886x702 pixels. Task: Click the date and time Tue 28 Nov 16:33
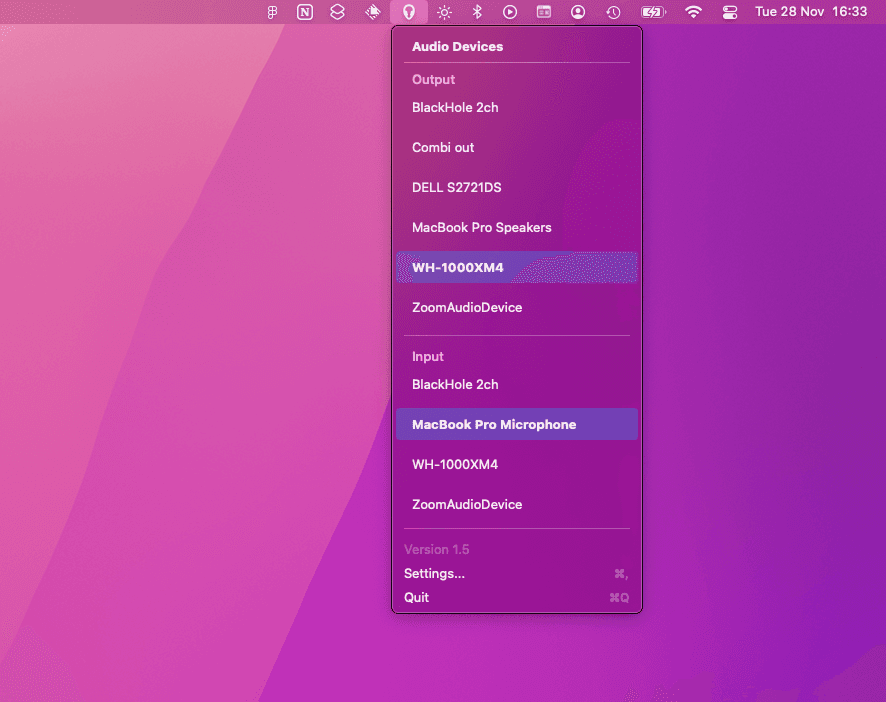811,12
